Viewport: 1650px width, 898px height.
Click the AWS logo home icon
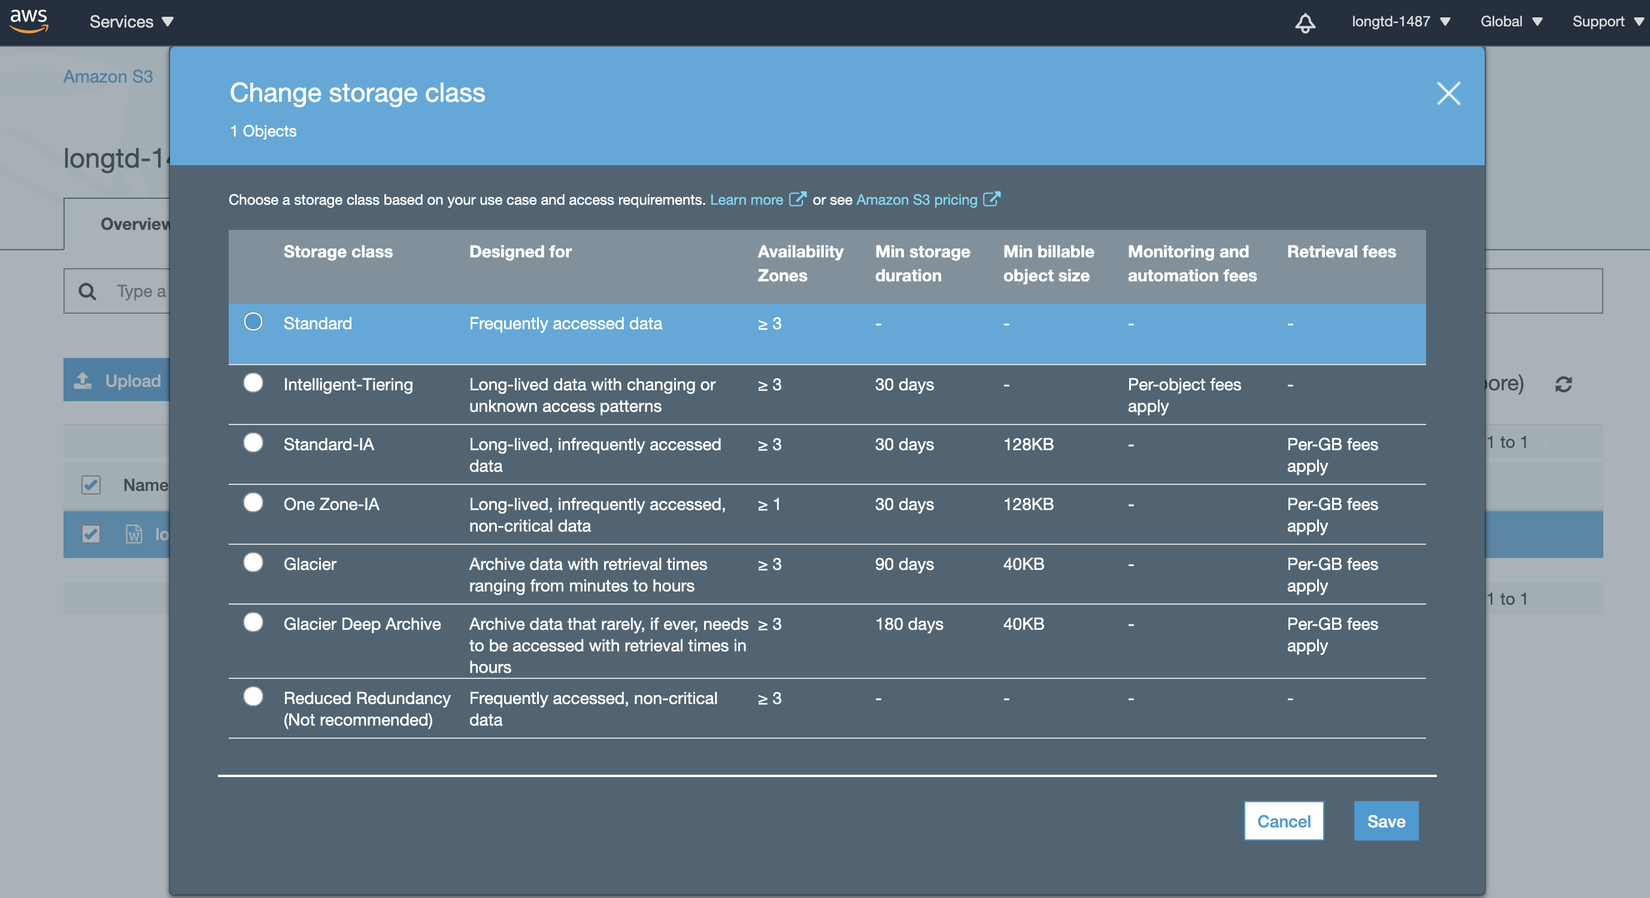[29, 21]
